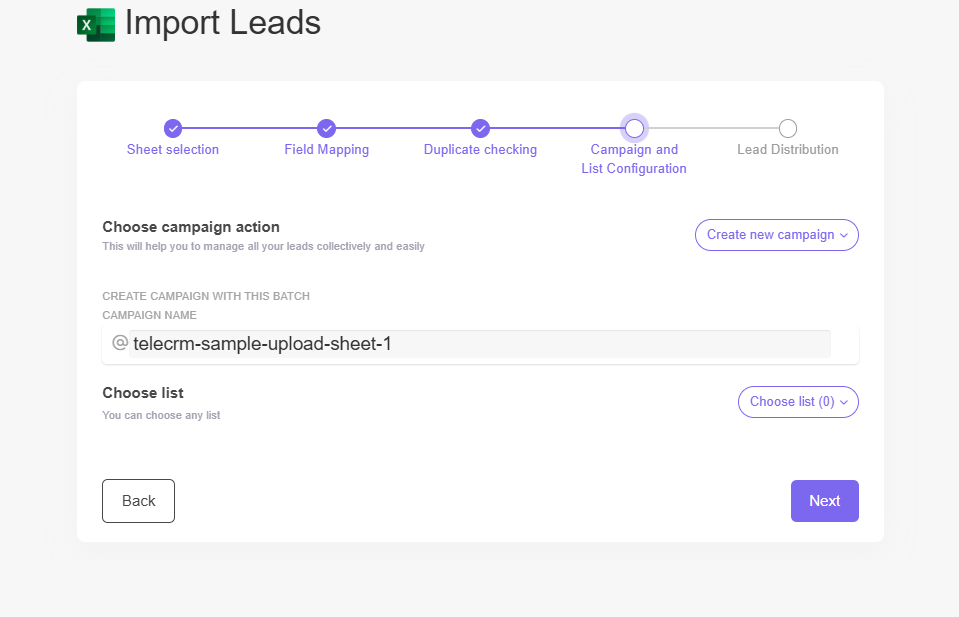Go to the Sheet selection step
The width and height of the screenshot is (959, 617).
pyautogui.click(x=172, y=149)
